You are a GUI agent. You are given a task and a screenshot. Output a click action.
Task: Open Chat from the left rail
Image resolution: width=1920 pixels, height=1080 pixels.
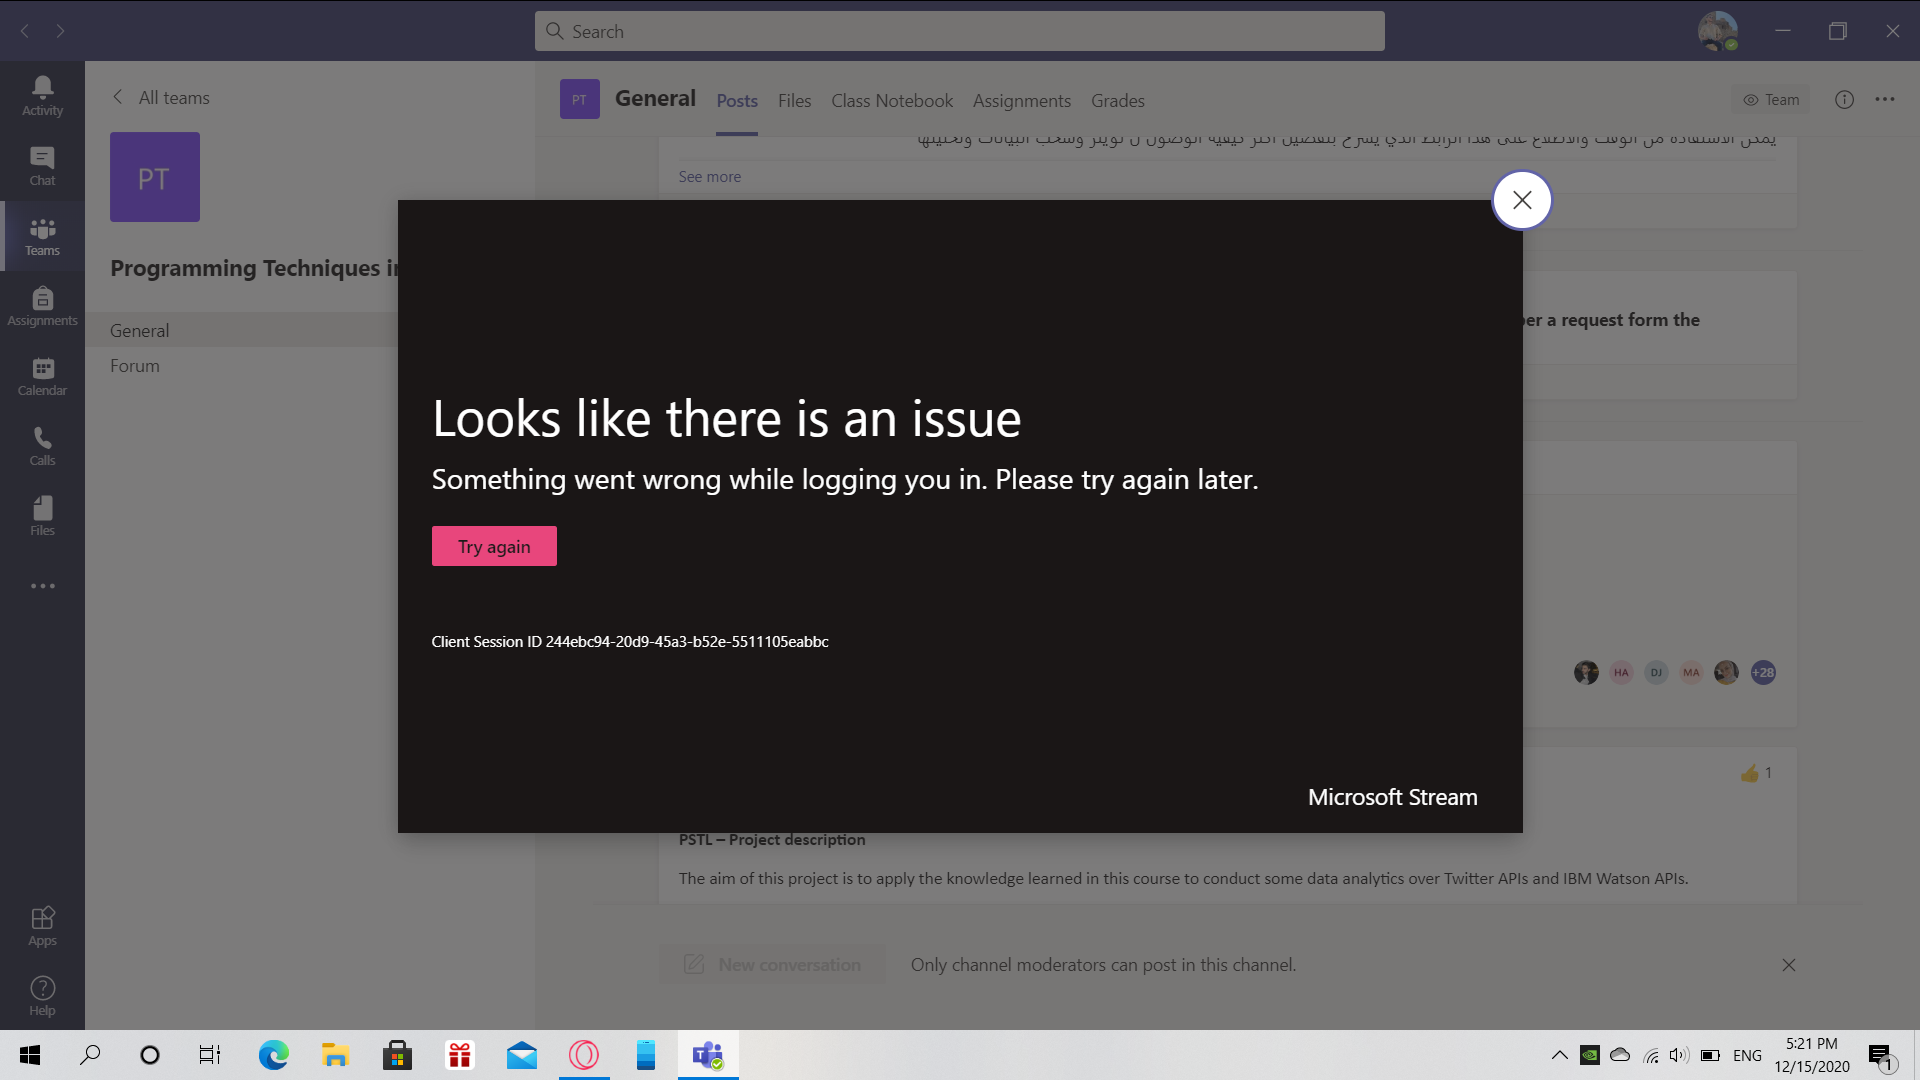[x=42, y=165]
